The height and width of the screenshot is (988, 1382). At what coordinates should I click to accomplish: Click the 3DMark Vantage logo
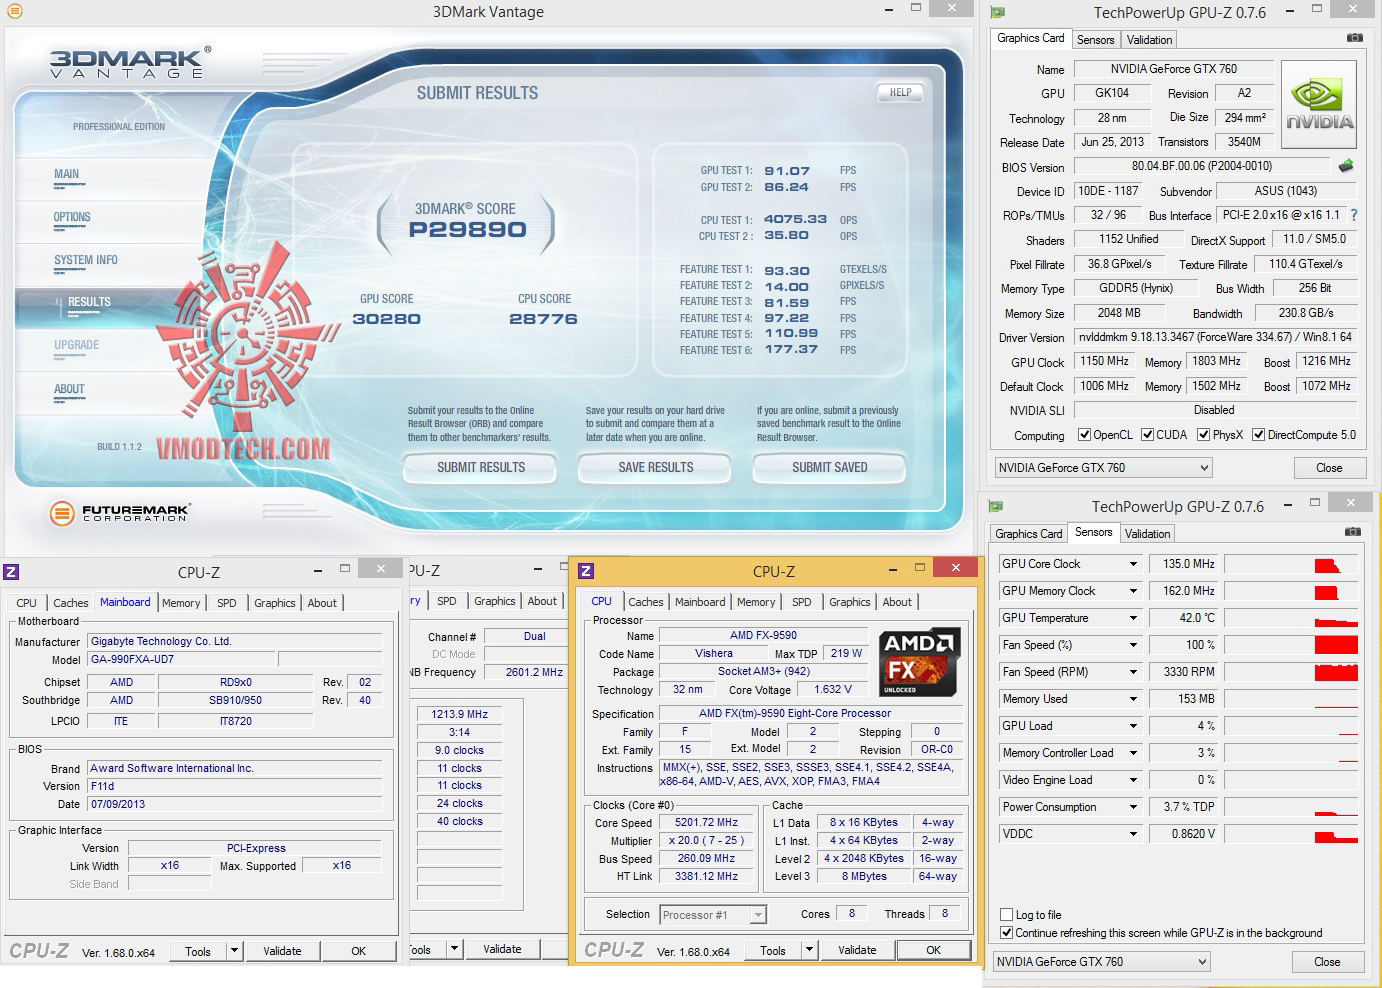click(x=130, y=63)
